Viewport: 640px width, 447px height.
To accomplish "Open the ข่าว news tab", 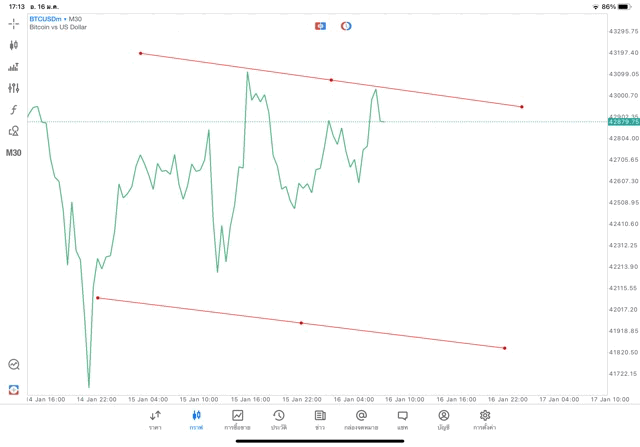I will (320, 419).
